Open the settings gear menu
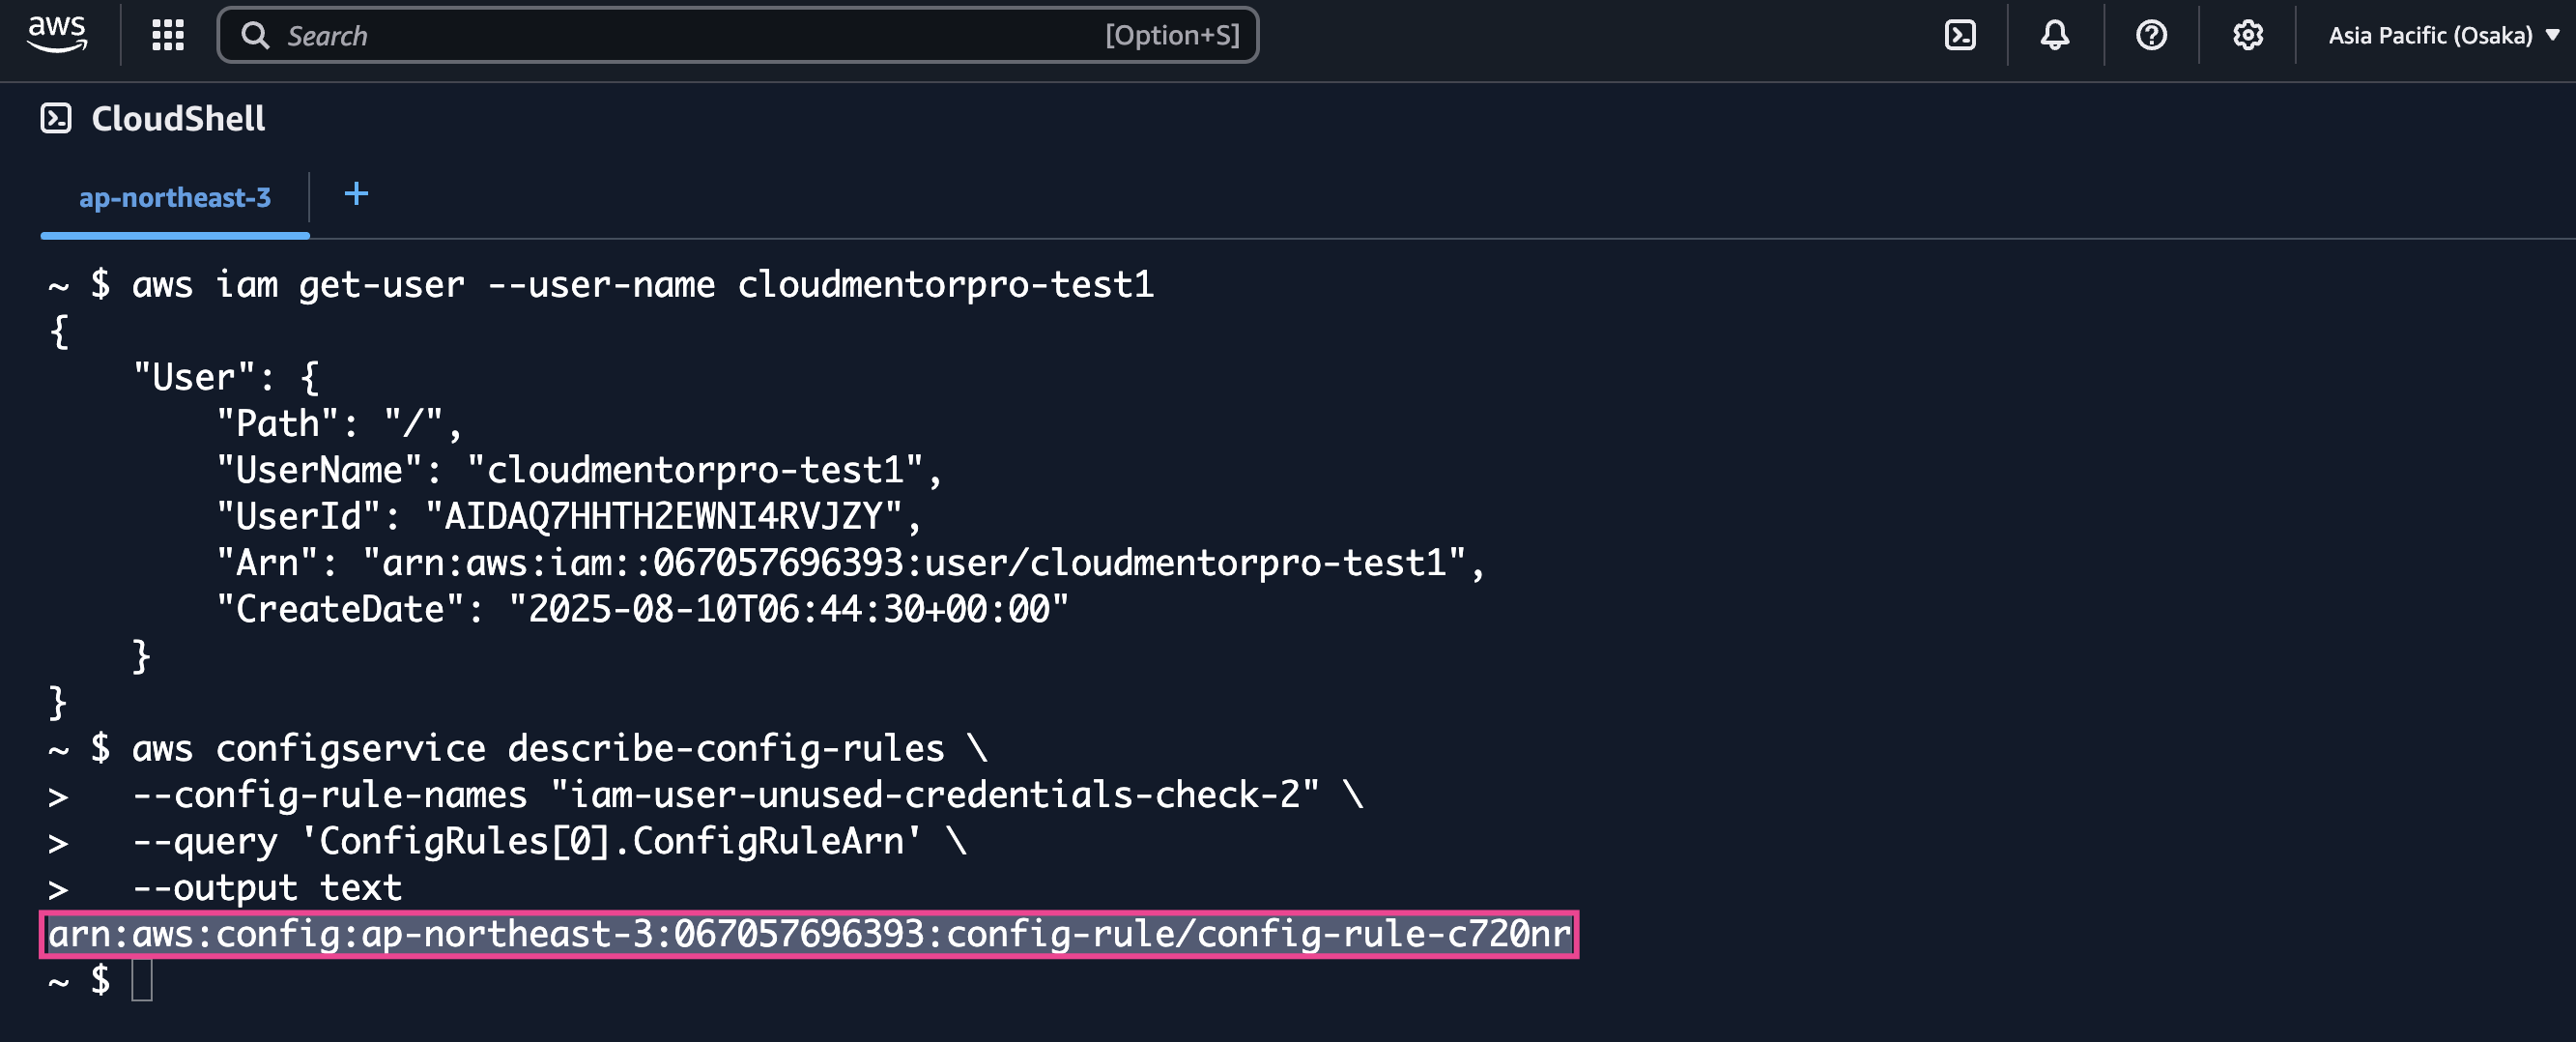This screenshot has height=1042, width=2576. [2247, 35]
